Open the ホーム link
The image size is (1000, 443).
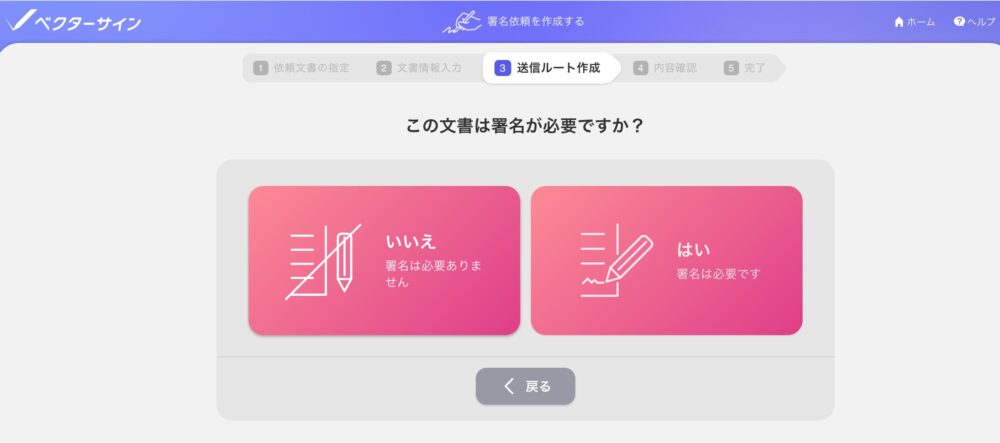coord(915,22)
